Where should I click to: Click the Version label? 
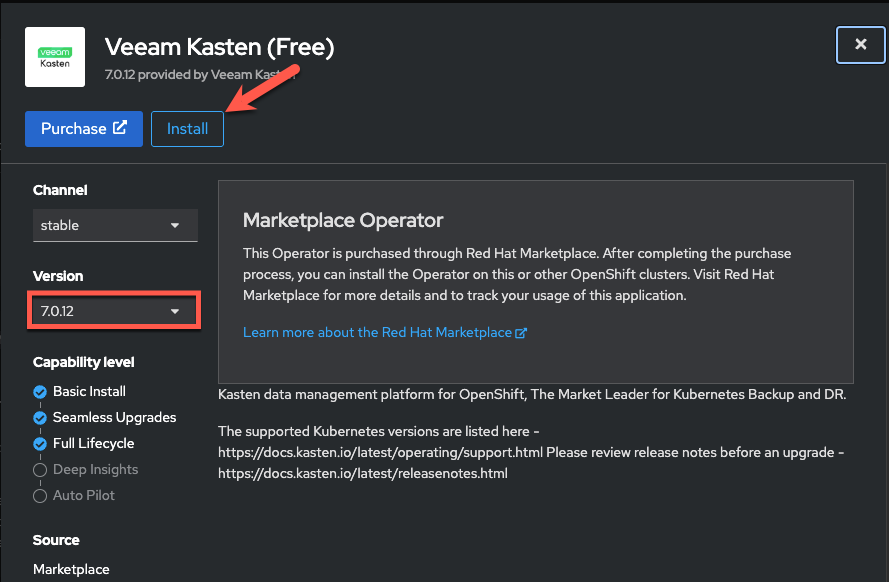[58, 276]
